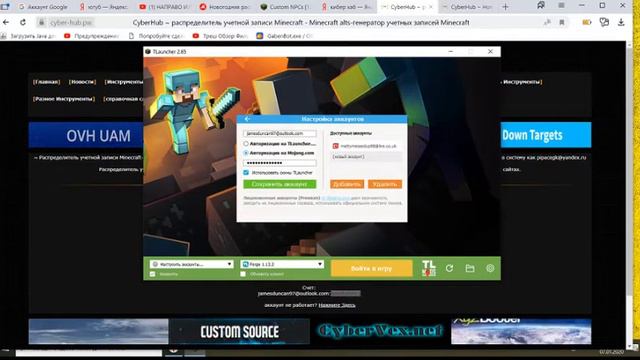The width and height of the screenshot is (640, 360).
Task: Open the Главная website menu item
Action: pos(47,82)
